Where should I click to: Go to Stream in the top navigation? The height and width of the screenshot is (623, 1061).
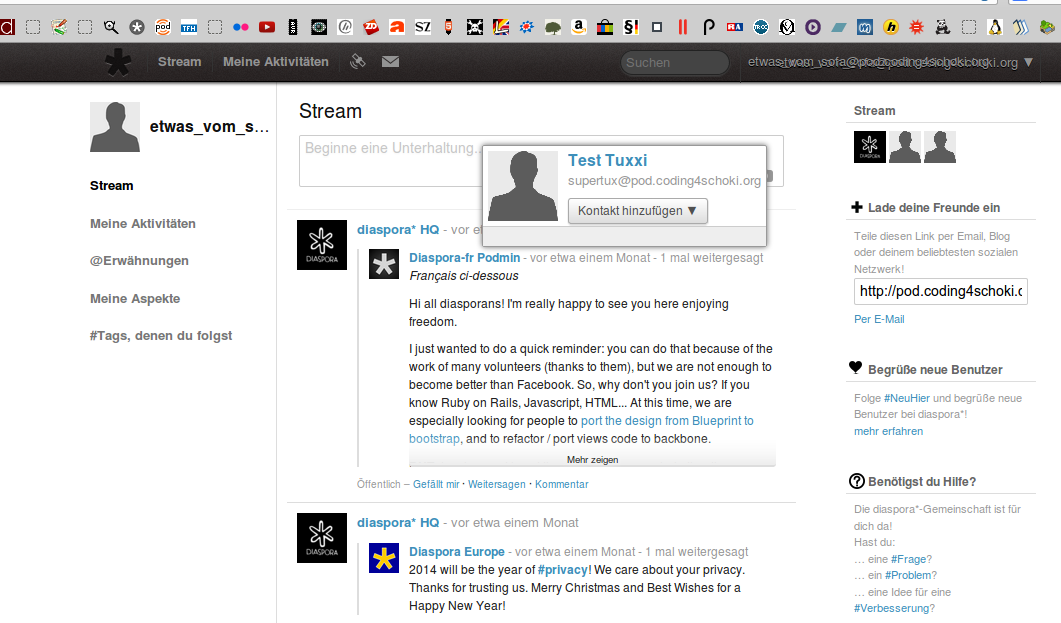(x=179, y=62)
